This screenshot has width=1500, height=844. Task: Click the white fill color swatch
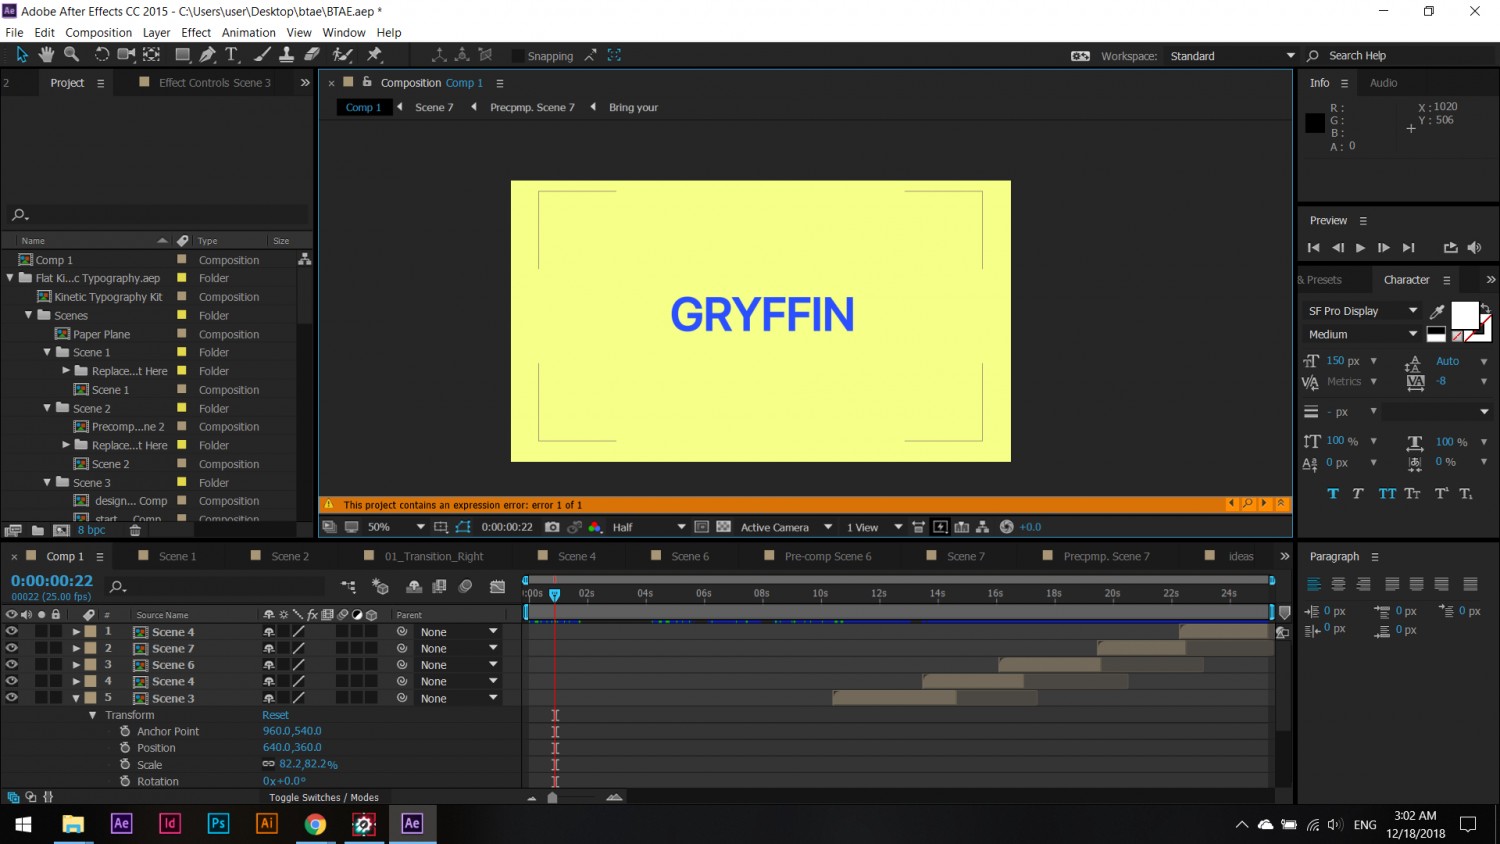tap(1464, 315)
